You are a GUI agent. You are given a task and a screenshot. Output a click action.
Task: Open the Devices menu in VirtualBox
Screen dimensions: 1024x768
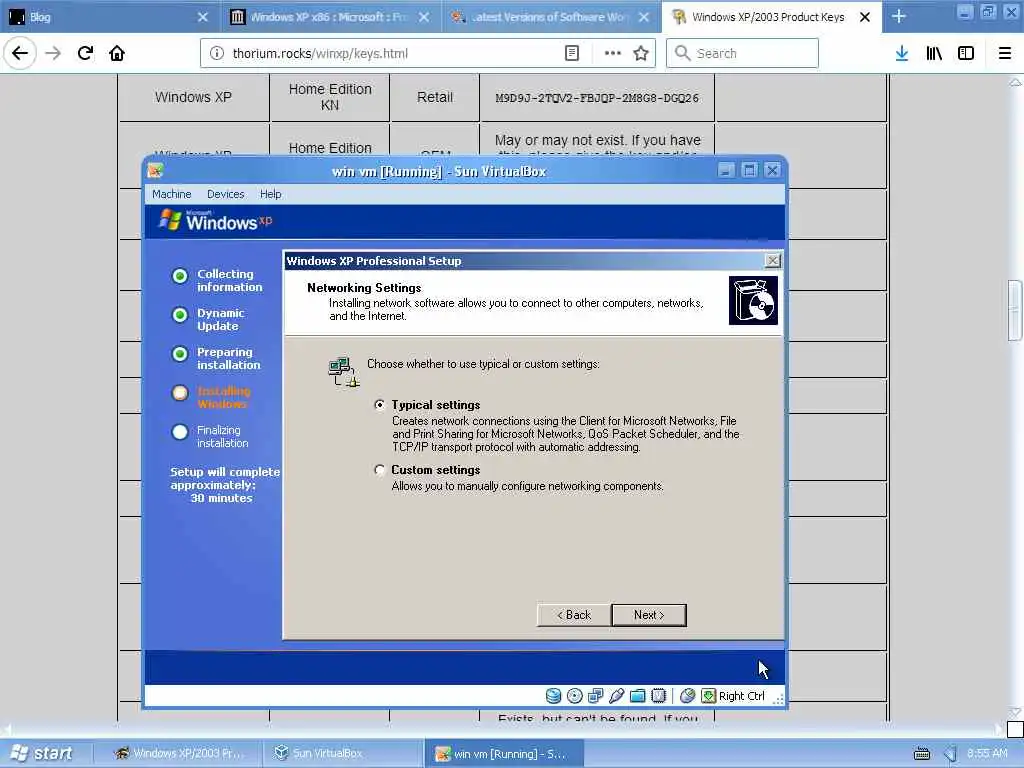click(225, 194)
